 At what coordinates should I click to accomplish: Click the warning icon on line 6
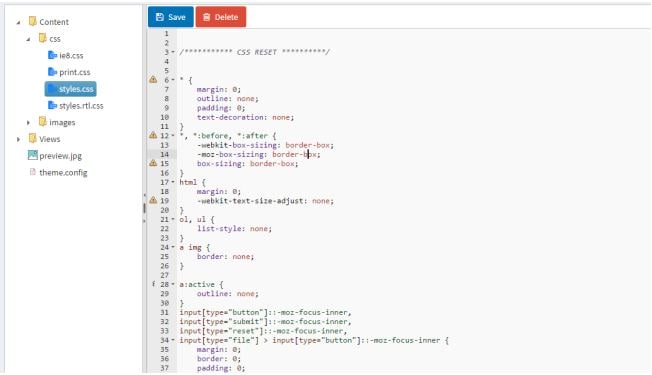click(x=153, y=79)
